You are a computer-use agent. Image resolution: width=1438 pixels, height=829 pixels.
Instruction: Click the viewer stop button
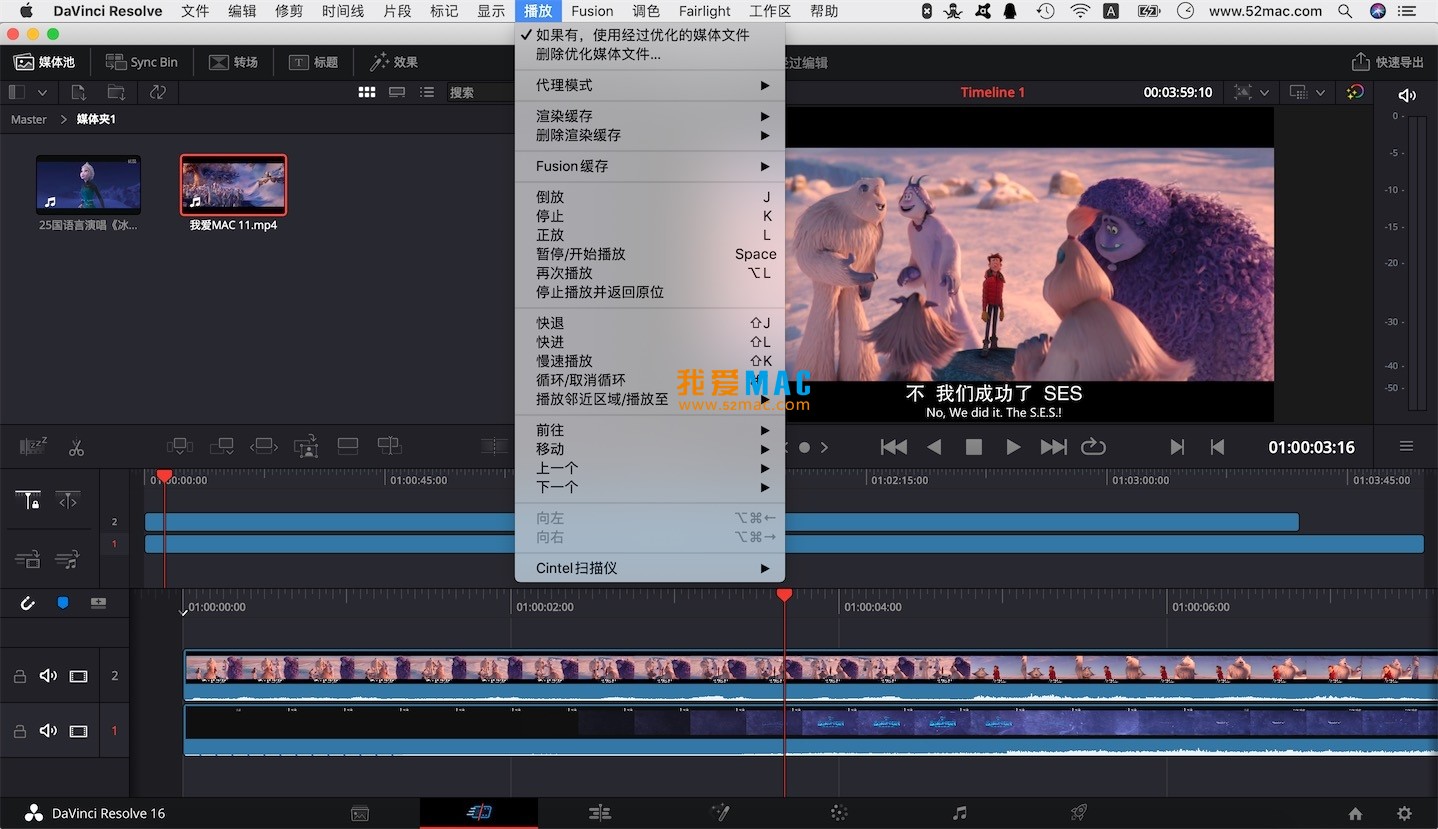(973, 447)
